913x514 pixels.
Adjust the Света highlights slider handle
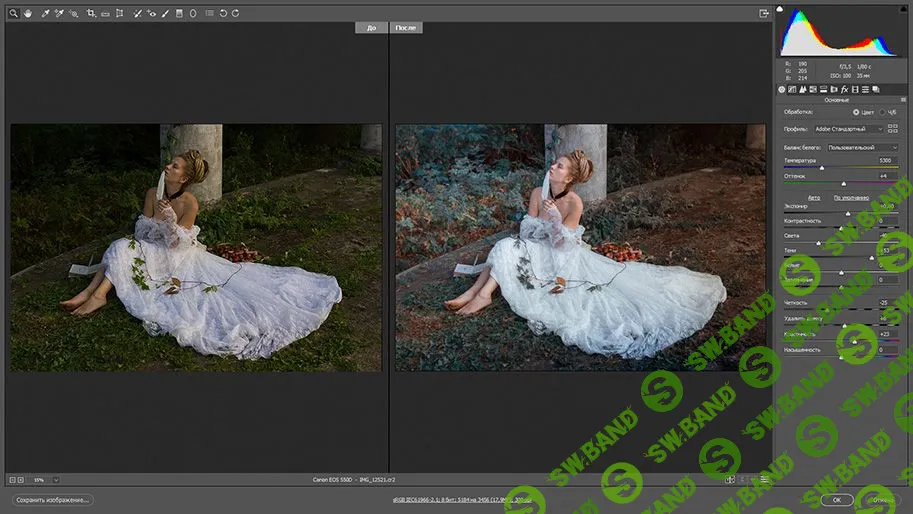coord(818,243)
